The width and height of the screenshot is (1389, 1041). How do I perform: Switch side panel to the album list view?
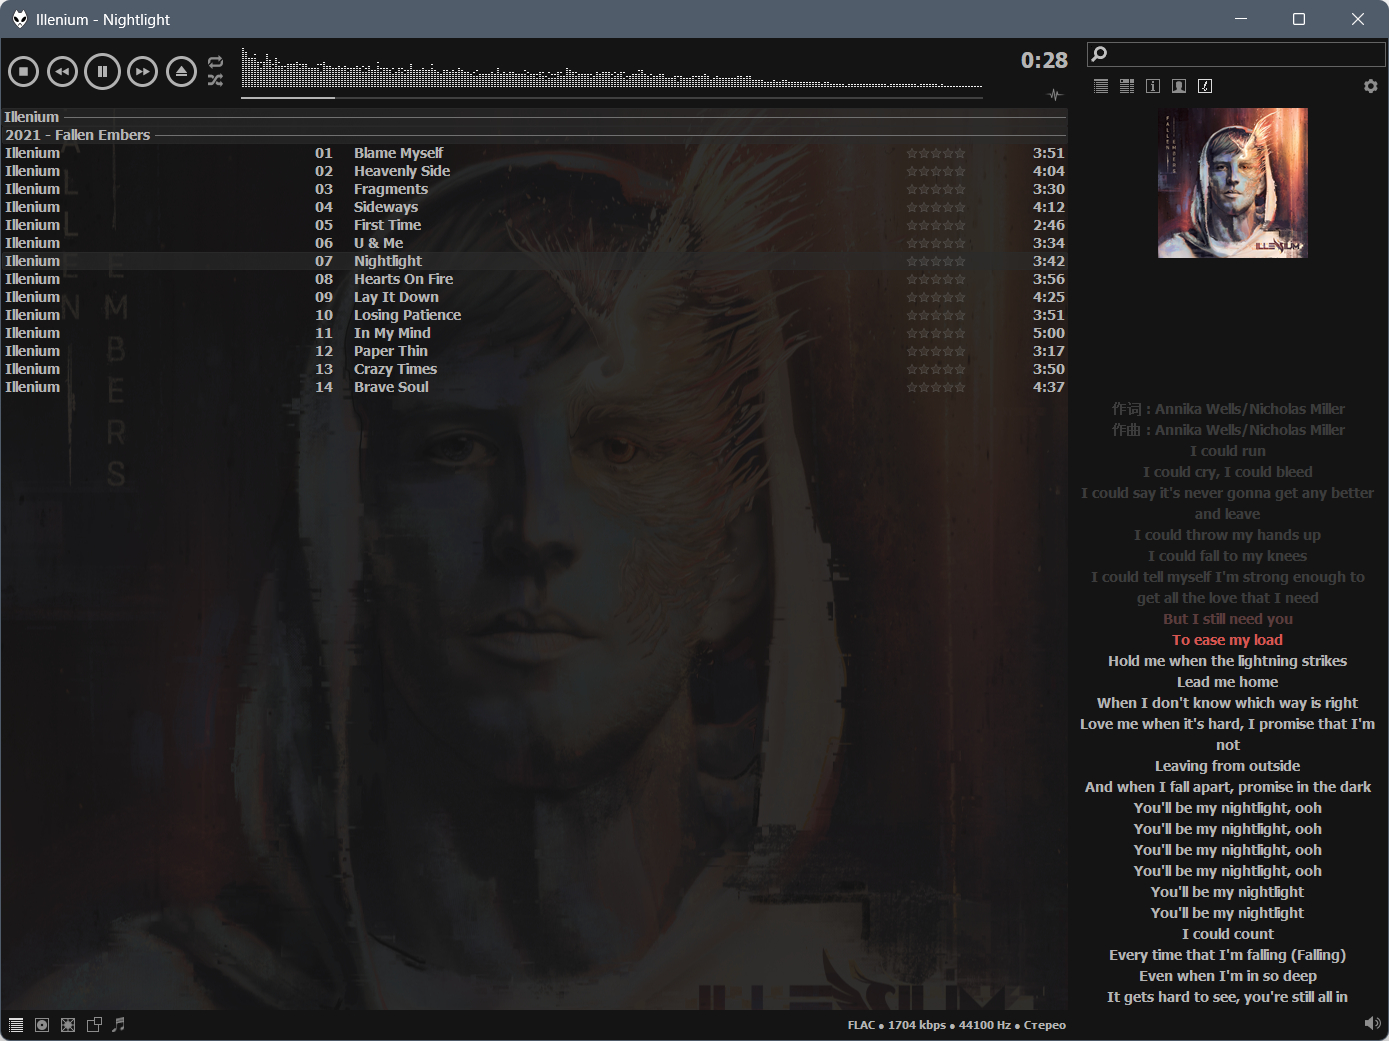[1127, 86]
